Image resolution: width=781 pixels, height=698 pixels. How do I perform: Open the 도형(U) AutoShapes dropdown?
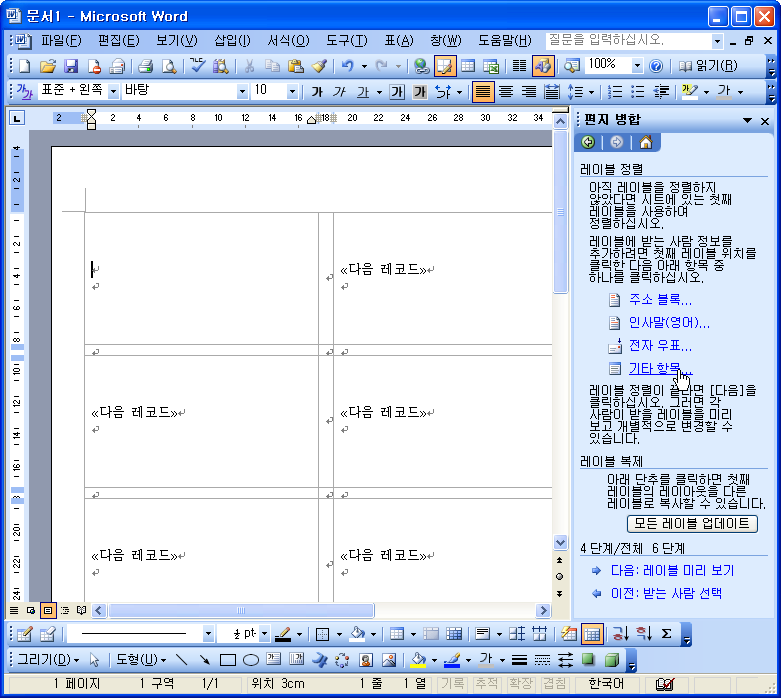[141, 660]
